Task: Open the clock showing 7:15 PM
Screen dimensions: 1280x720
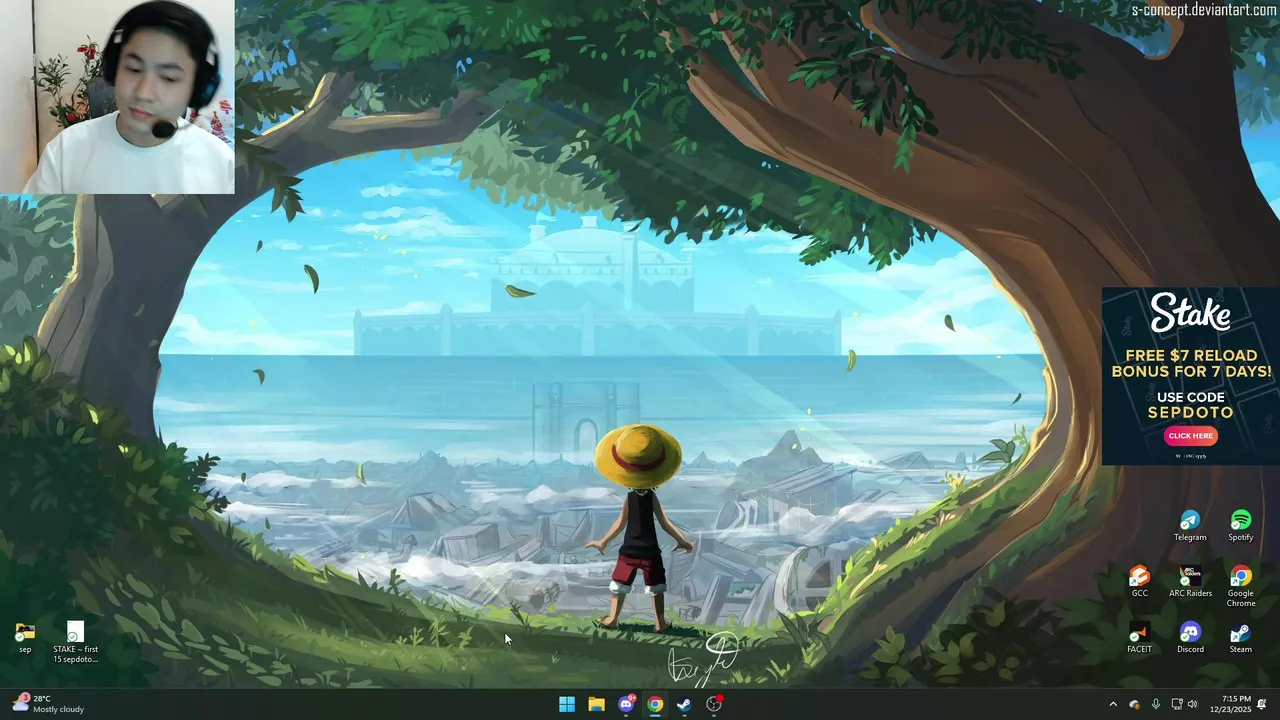Action: (1229, 704)
